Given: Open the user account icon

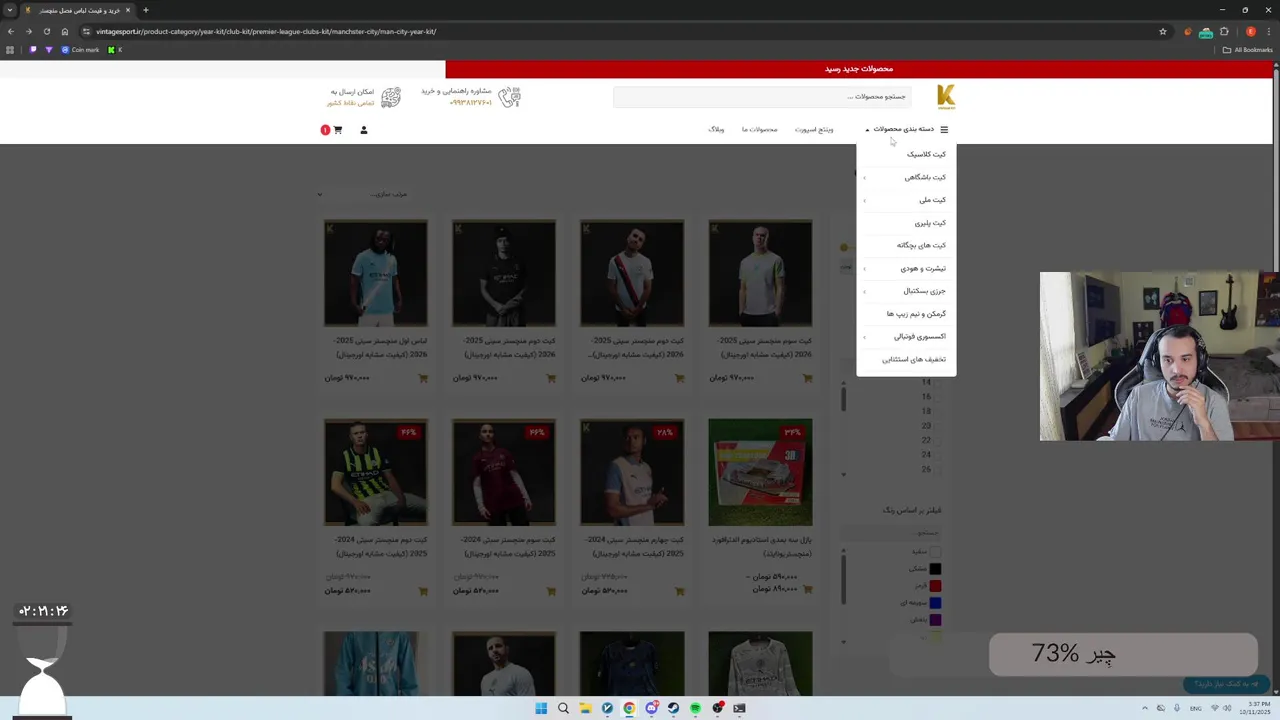Looking at the screenshot, I should point(364,130).
